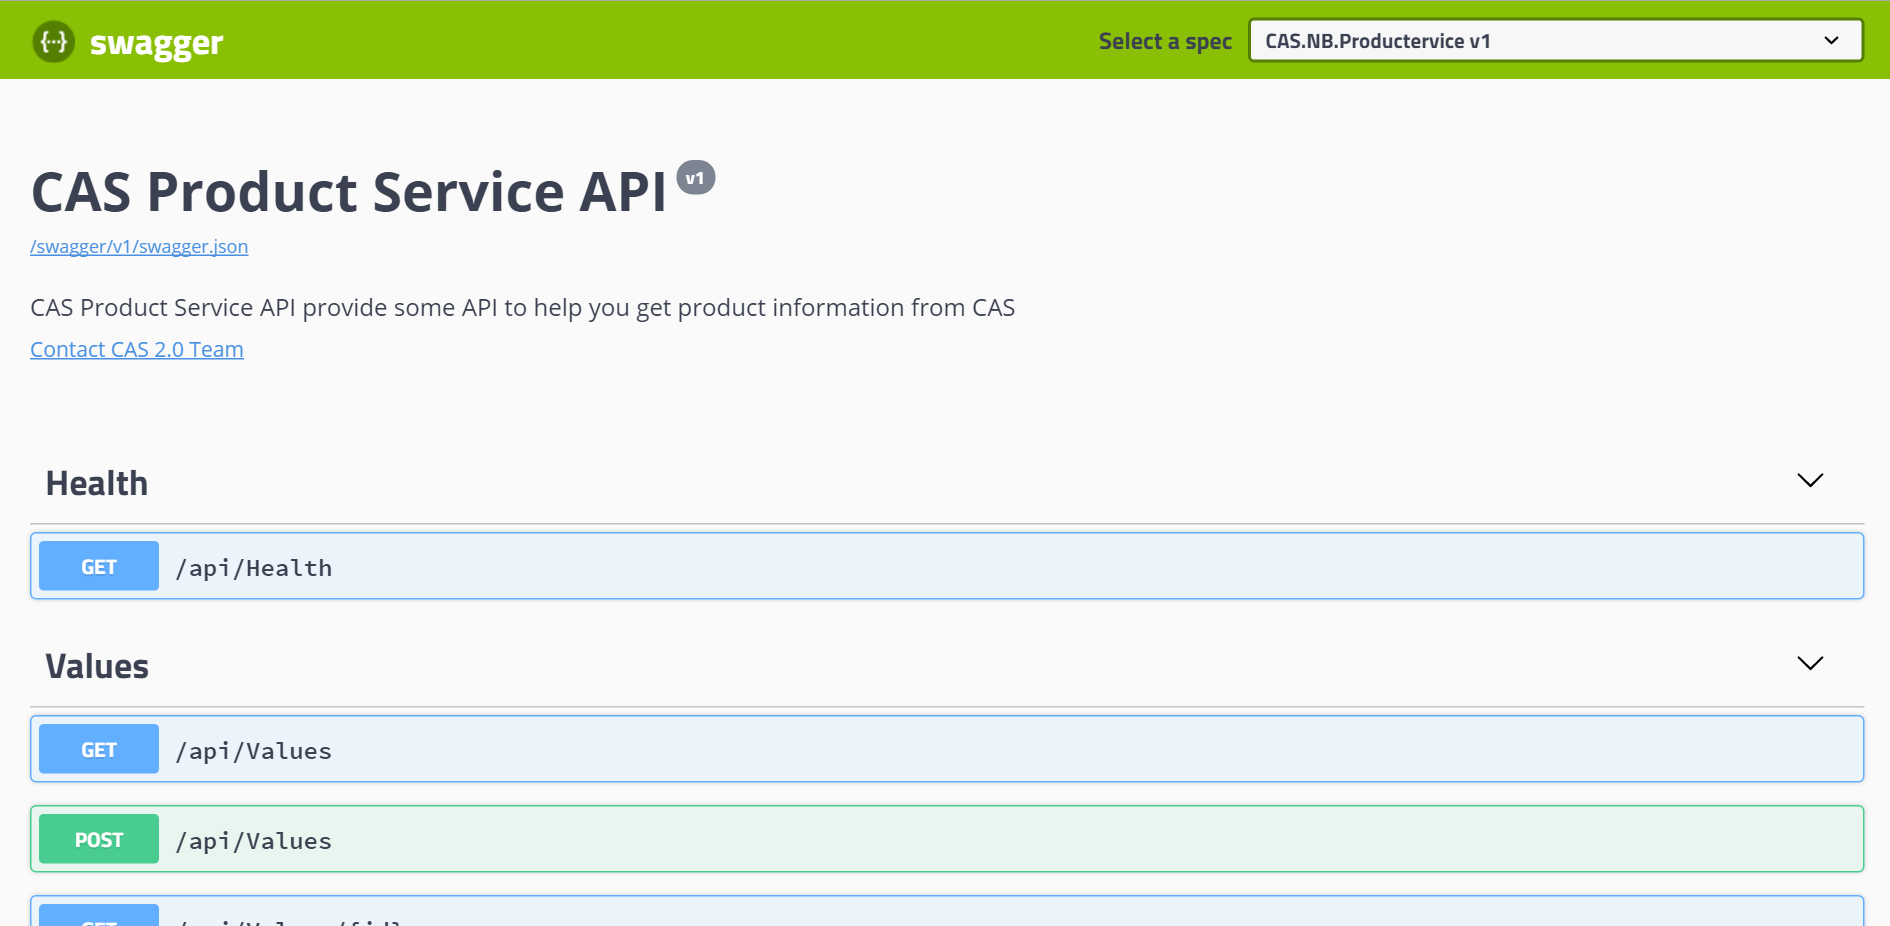This screenshot has height=926, width=1890.
Task: Collapse the Values section using its chevron
Action: (x=1810, y=664)
